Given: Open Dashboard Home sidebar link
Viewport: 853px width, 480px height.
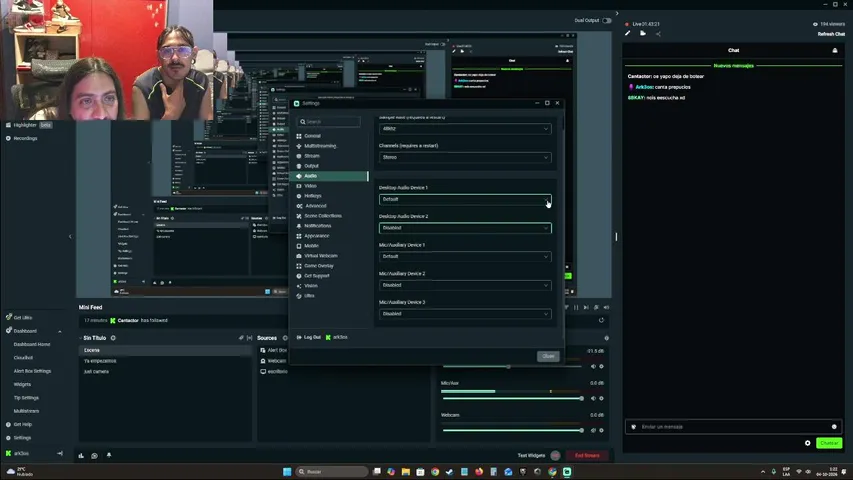Looking at the screenshot, I should tap(32, 344).
